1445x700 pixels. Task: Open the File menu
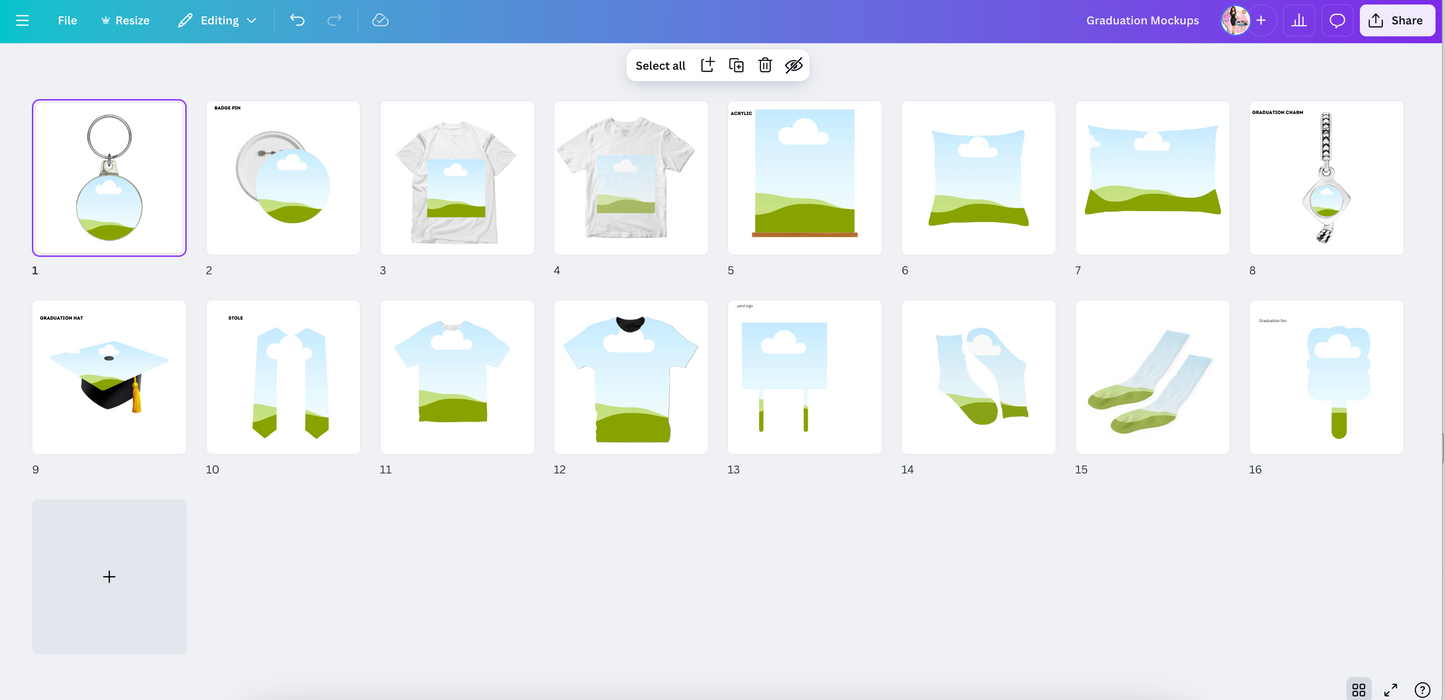pos(66,20)
